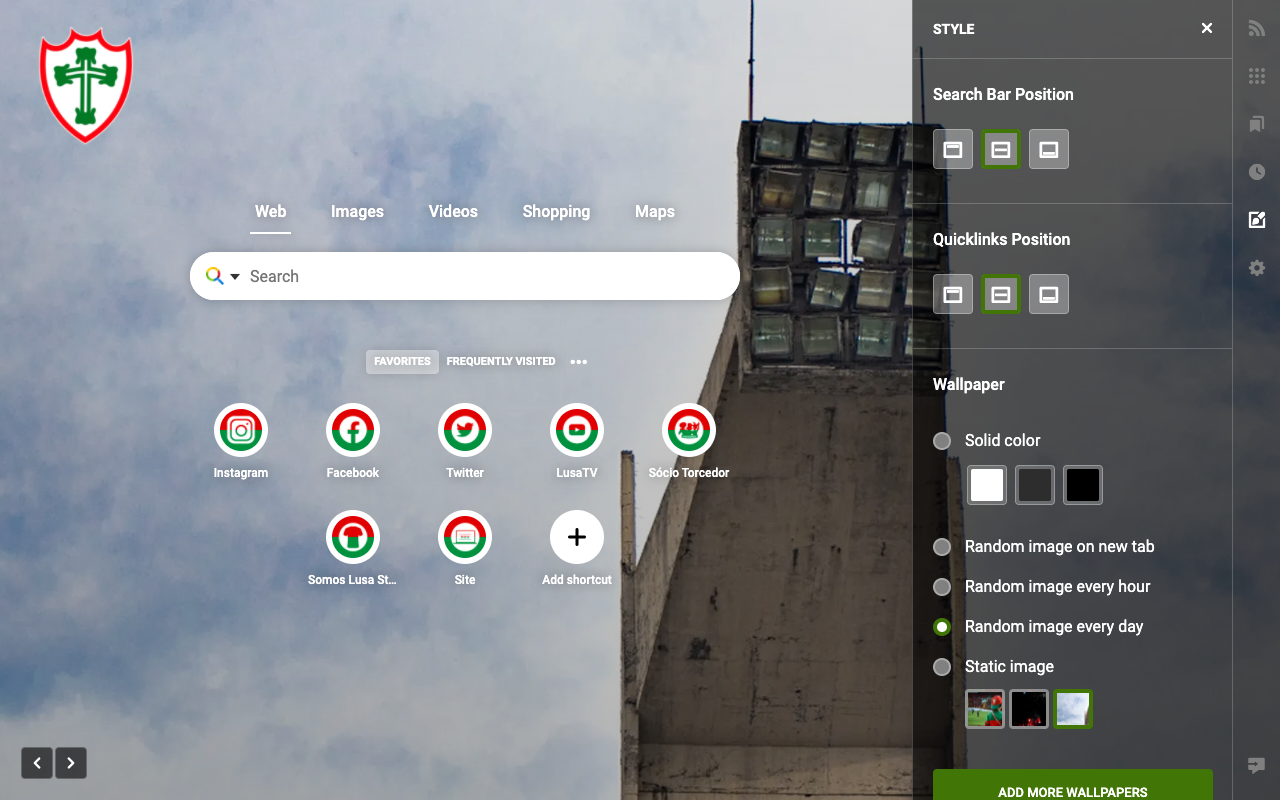
Task: Close the Style panel
Action: tap(1207, 28)
